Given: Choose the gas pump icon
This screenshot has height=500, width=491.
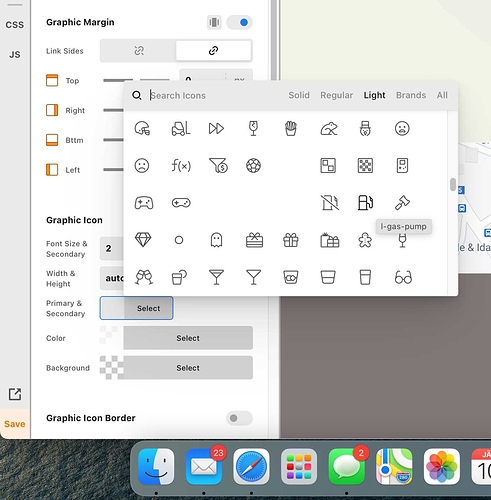Looking at the screenshot, I should 365,202.
